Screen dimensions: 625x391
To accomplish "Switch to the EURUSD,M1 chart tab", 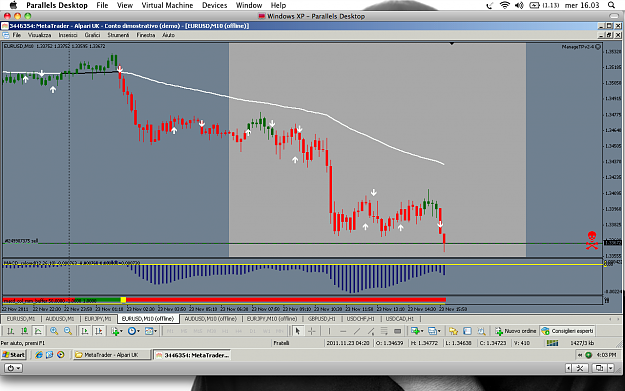I will pos(21,319).
